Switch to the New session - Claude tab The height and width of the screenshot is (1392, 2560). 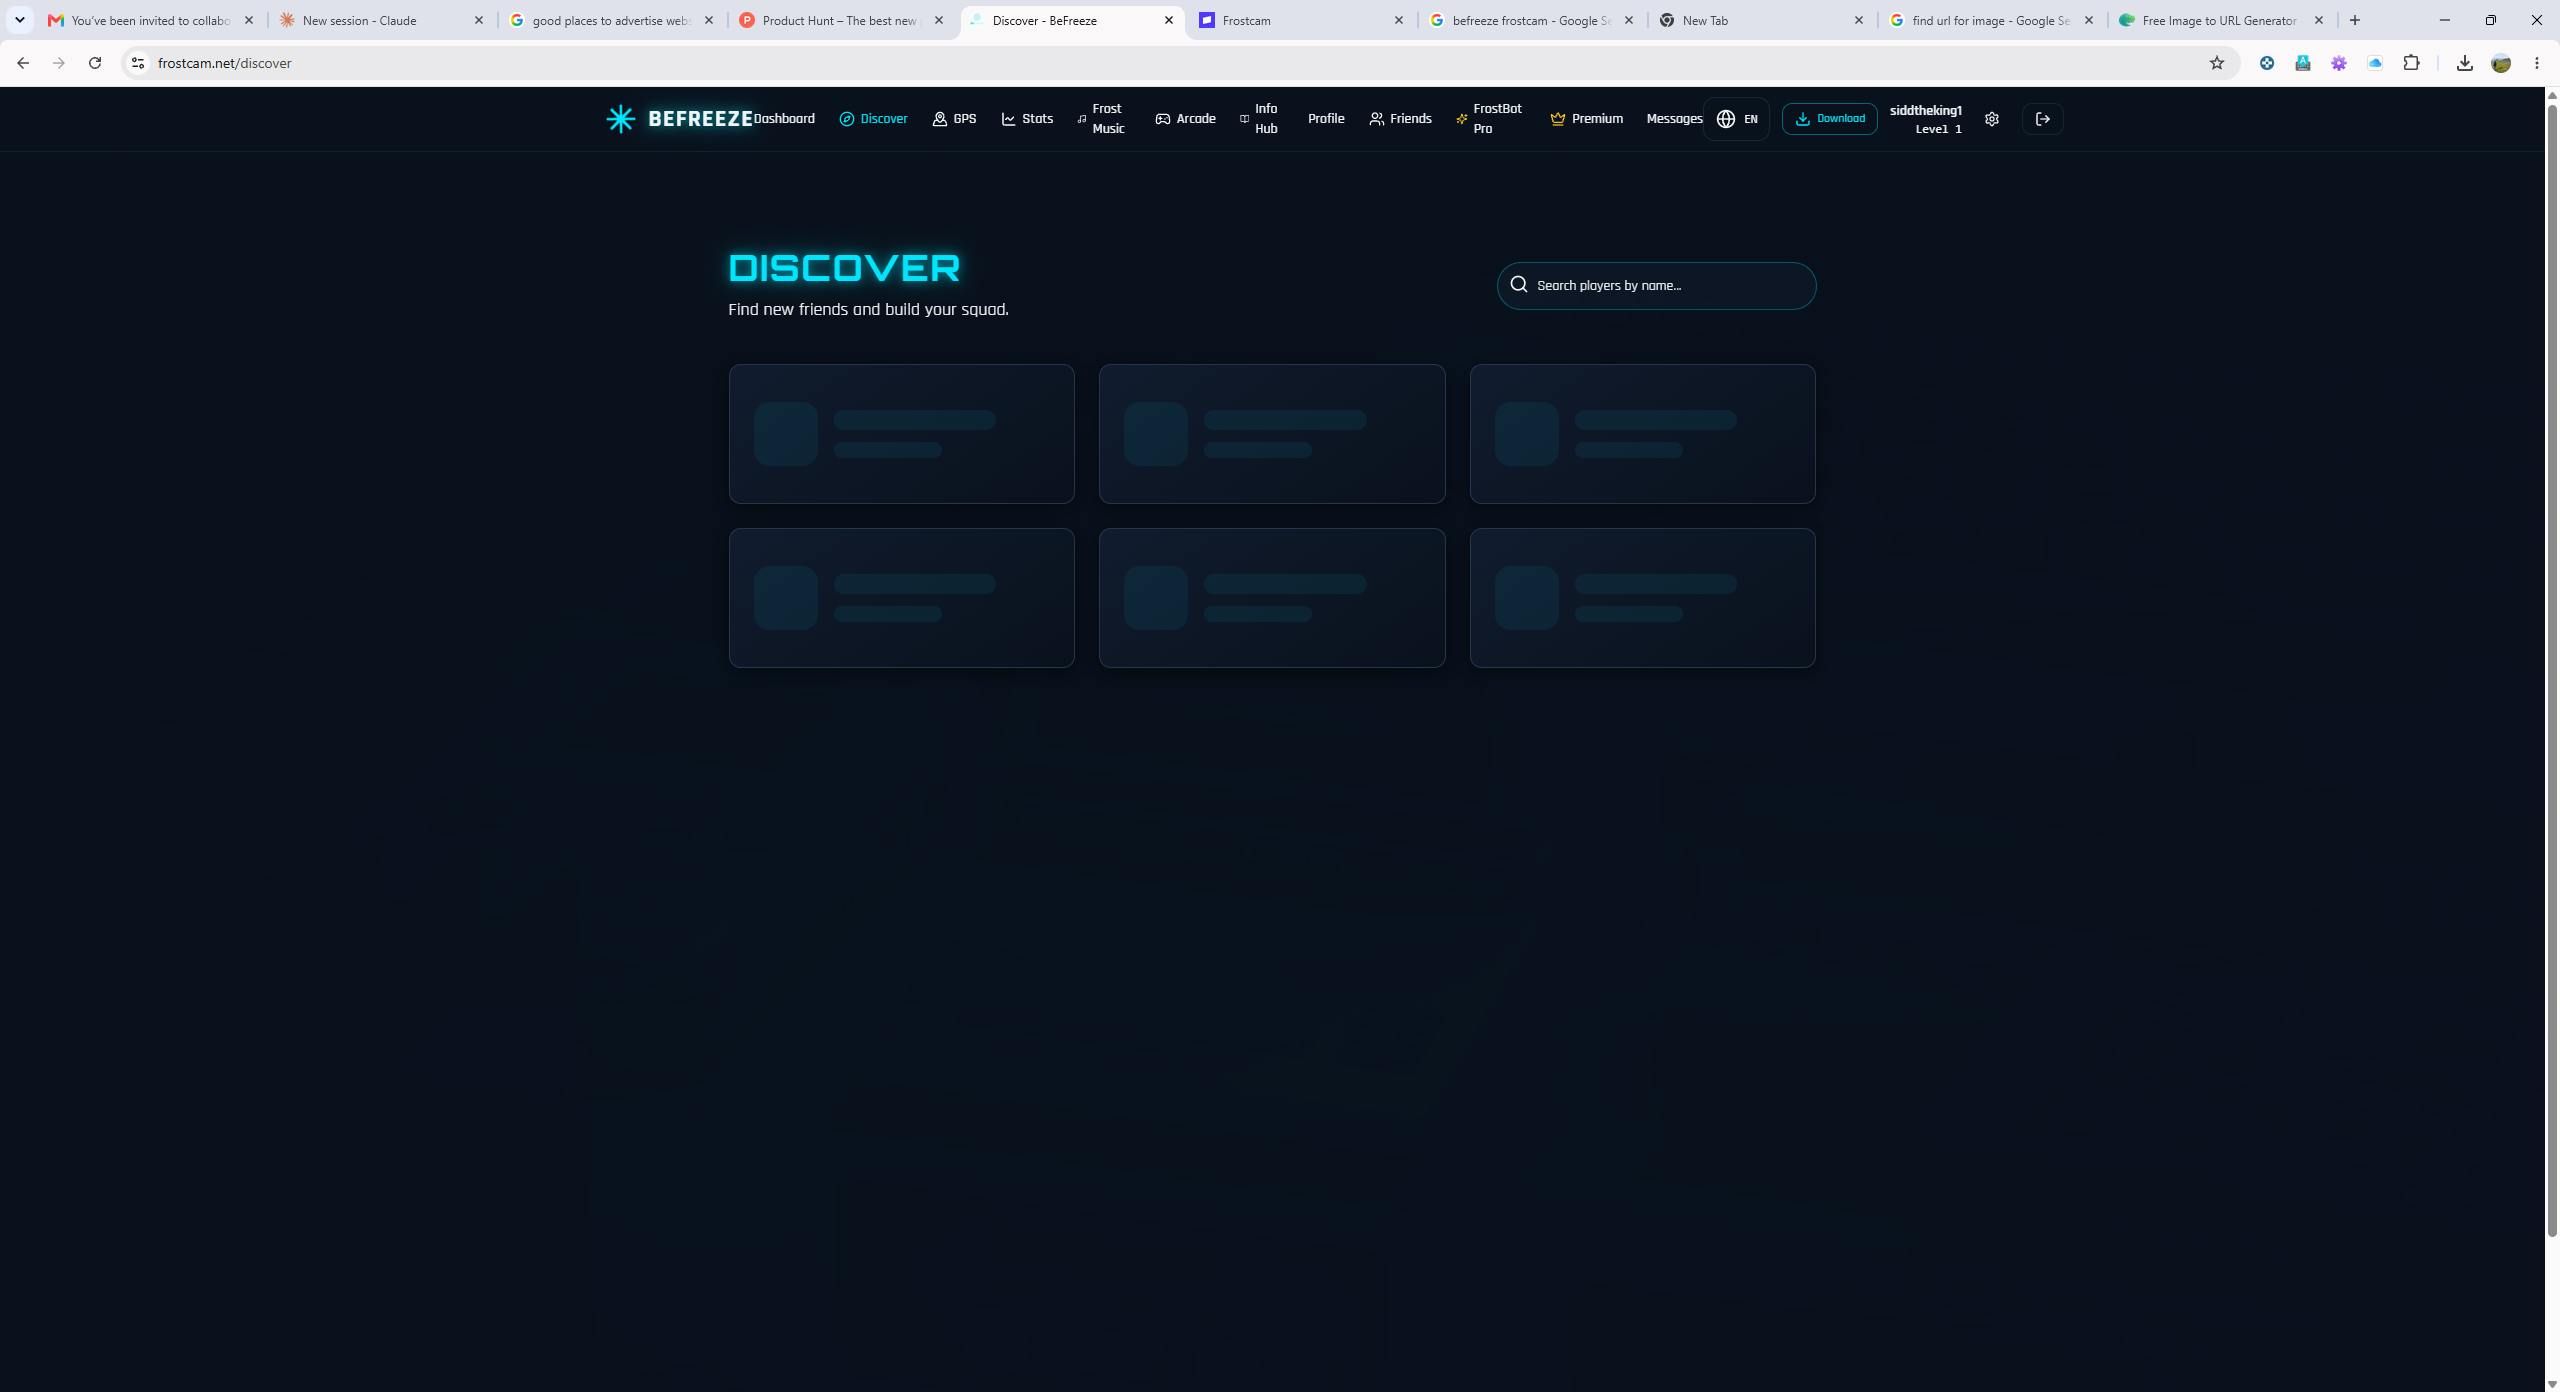click(x=382, y=20)
